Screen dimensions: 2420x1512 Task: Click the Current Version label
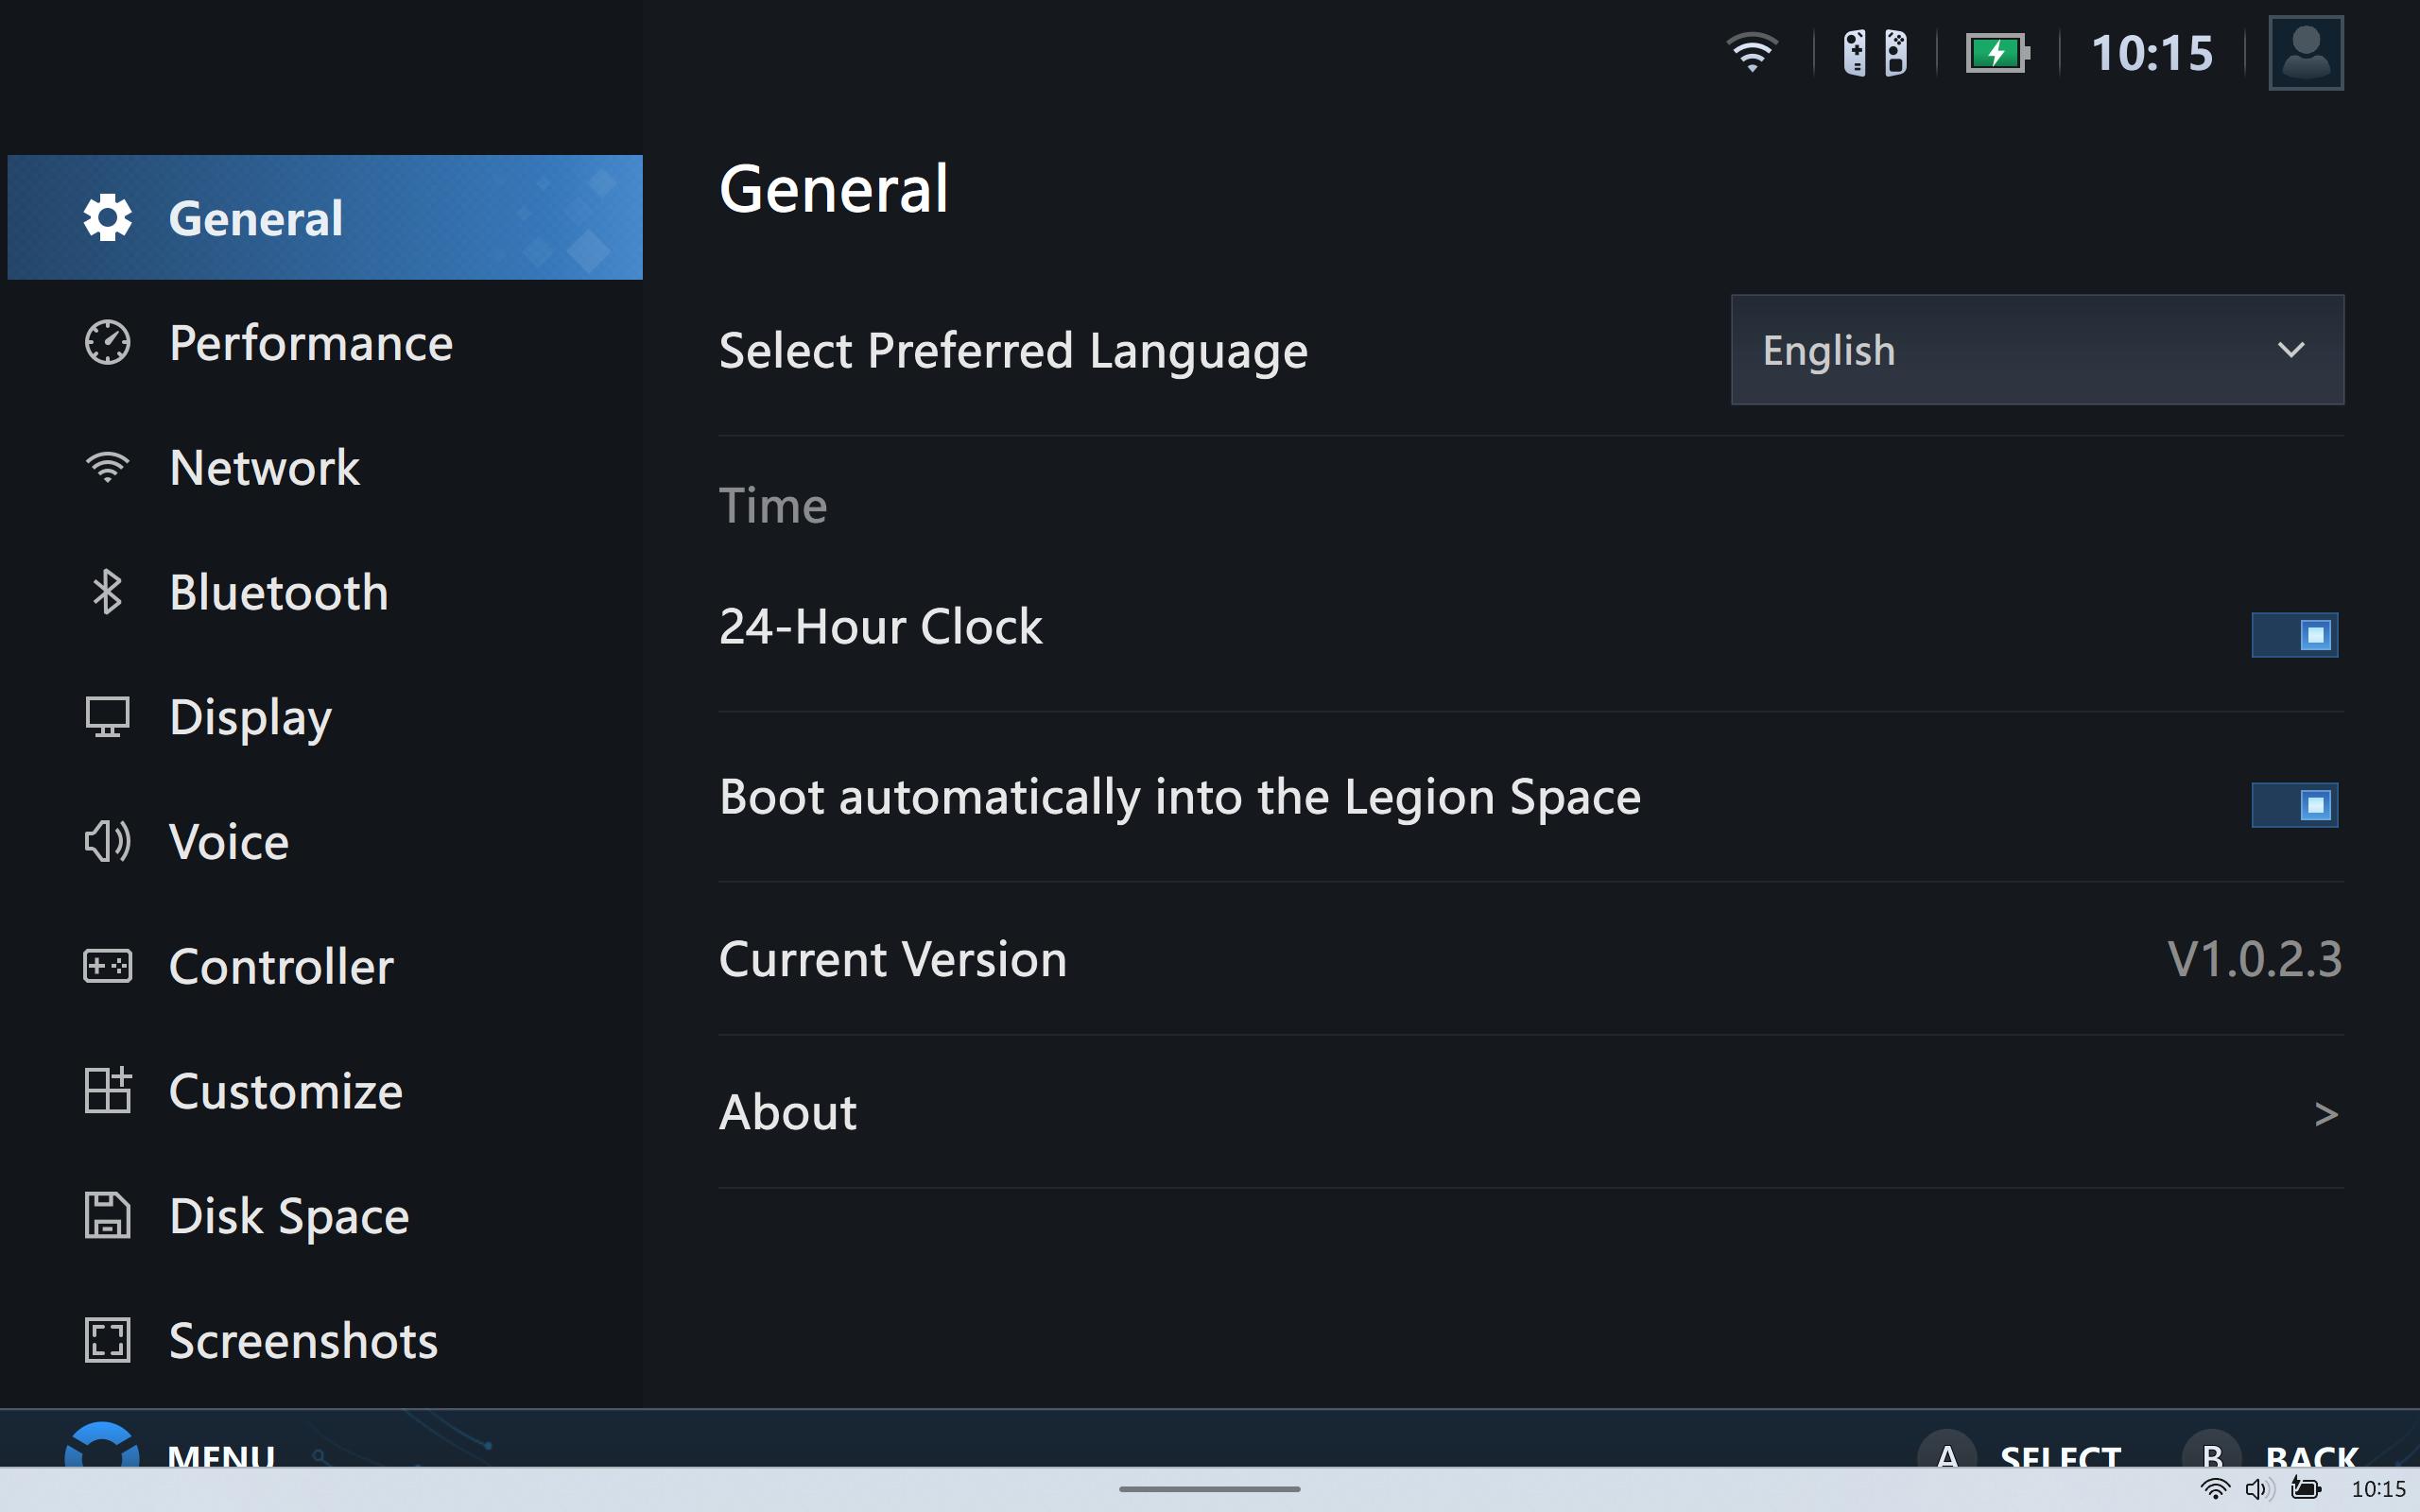pos(893,959)
